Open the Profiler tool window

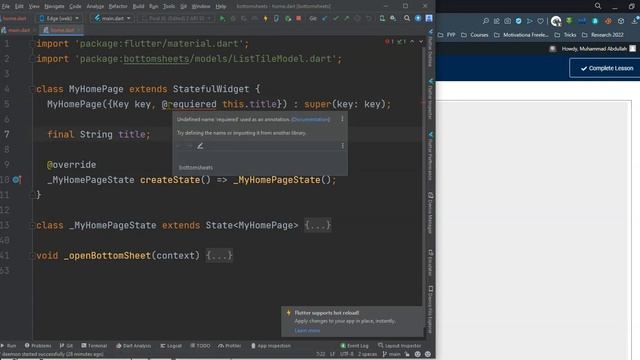pos(230,346)
